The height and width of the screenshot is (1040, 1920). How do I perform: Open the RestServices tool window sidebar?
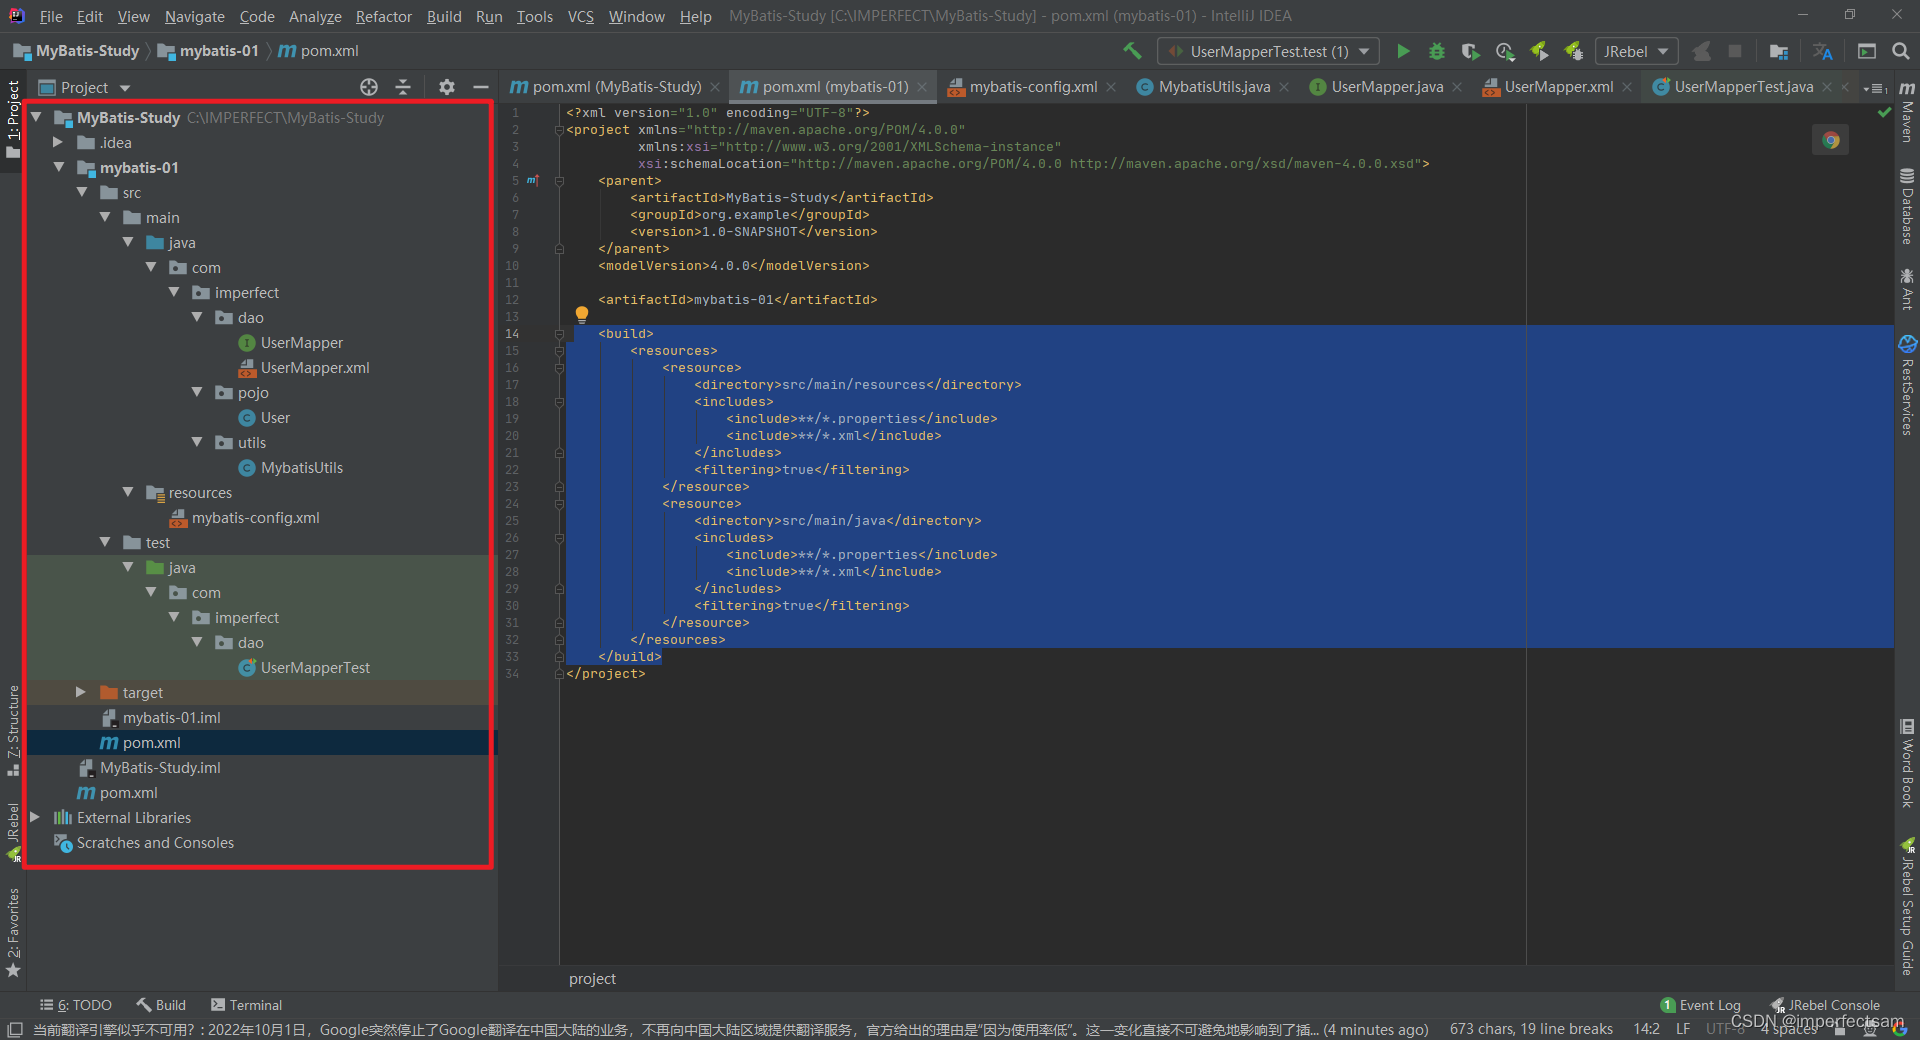[x=1907, y=385]
